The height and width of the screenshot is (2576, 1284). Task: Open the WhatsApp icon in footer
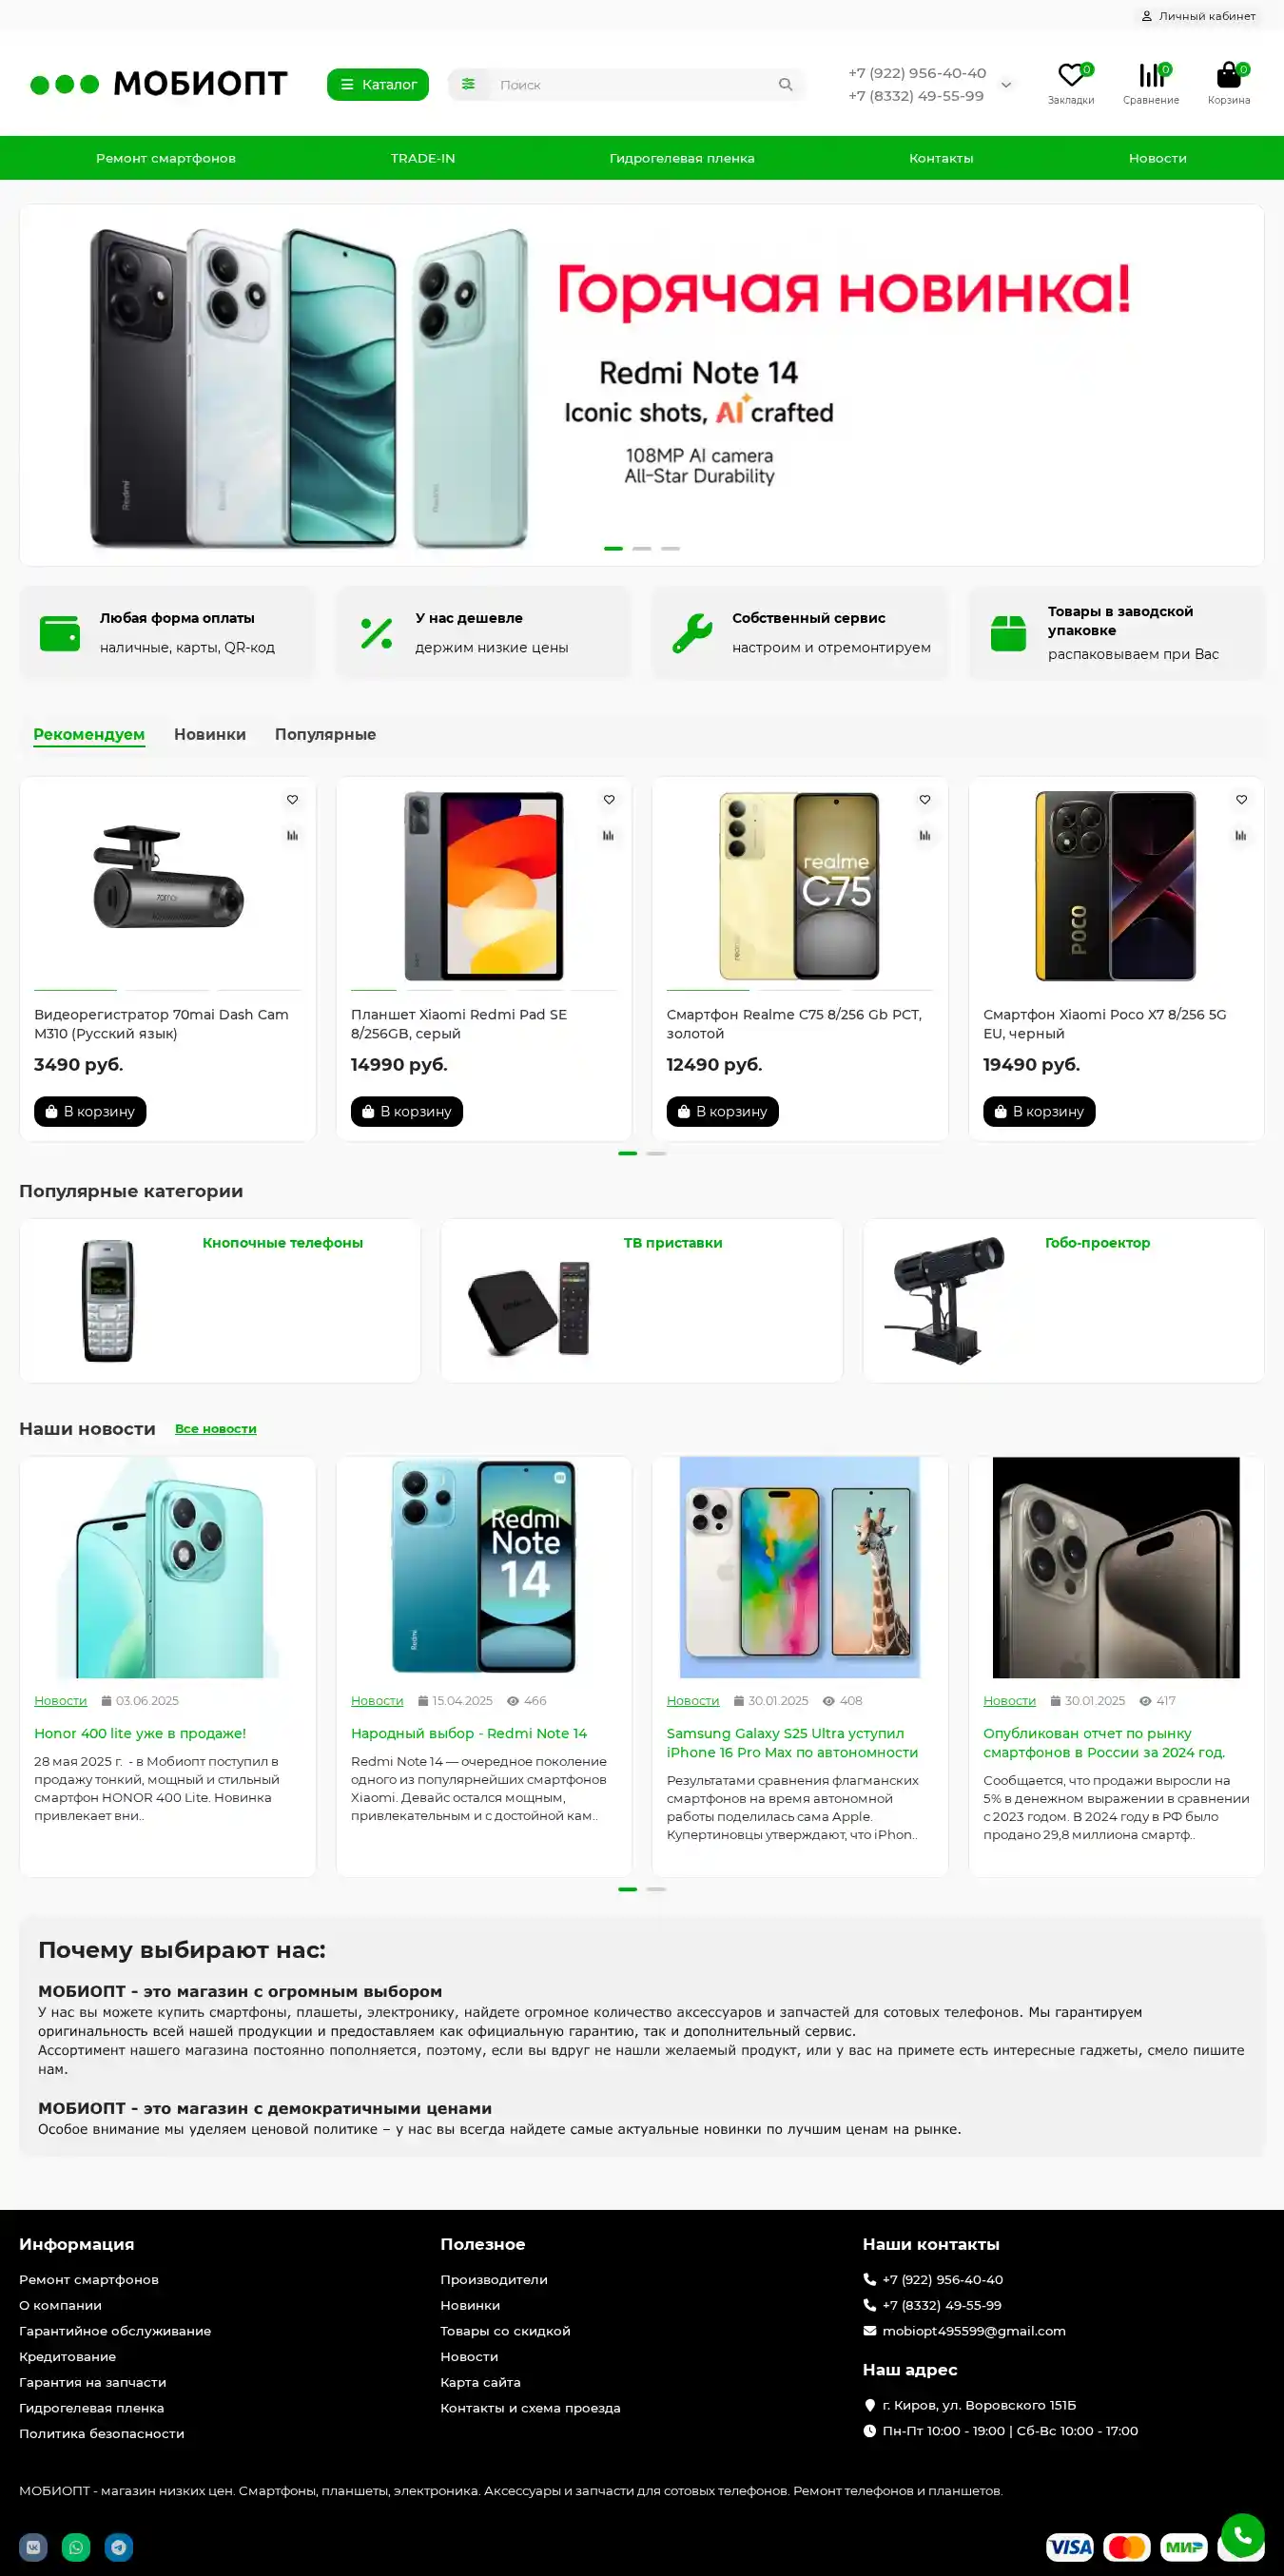click(76, 2546)
